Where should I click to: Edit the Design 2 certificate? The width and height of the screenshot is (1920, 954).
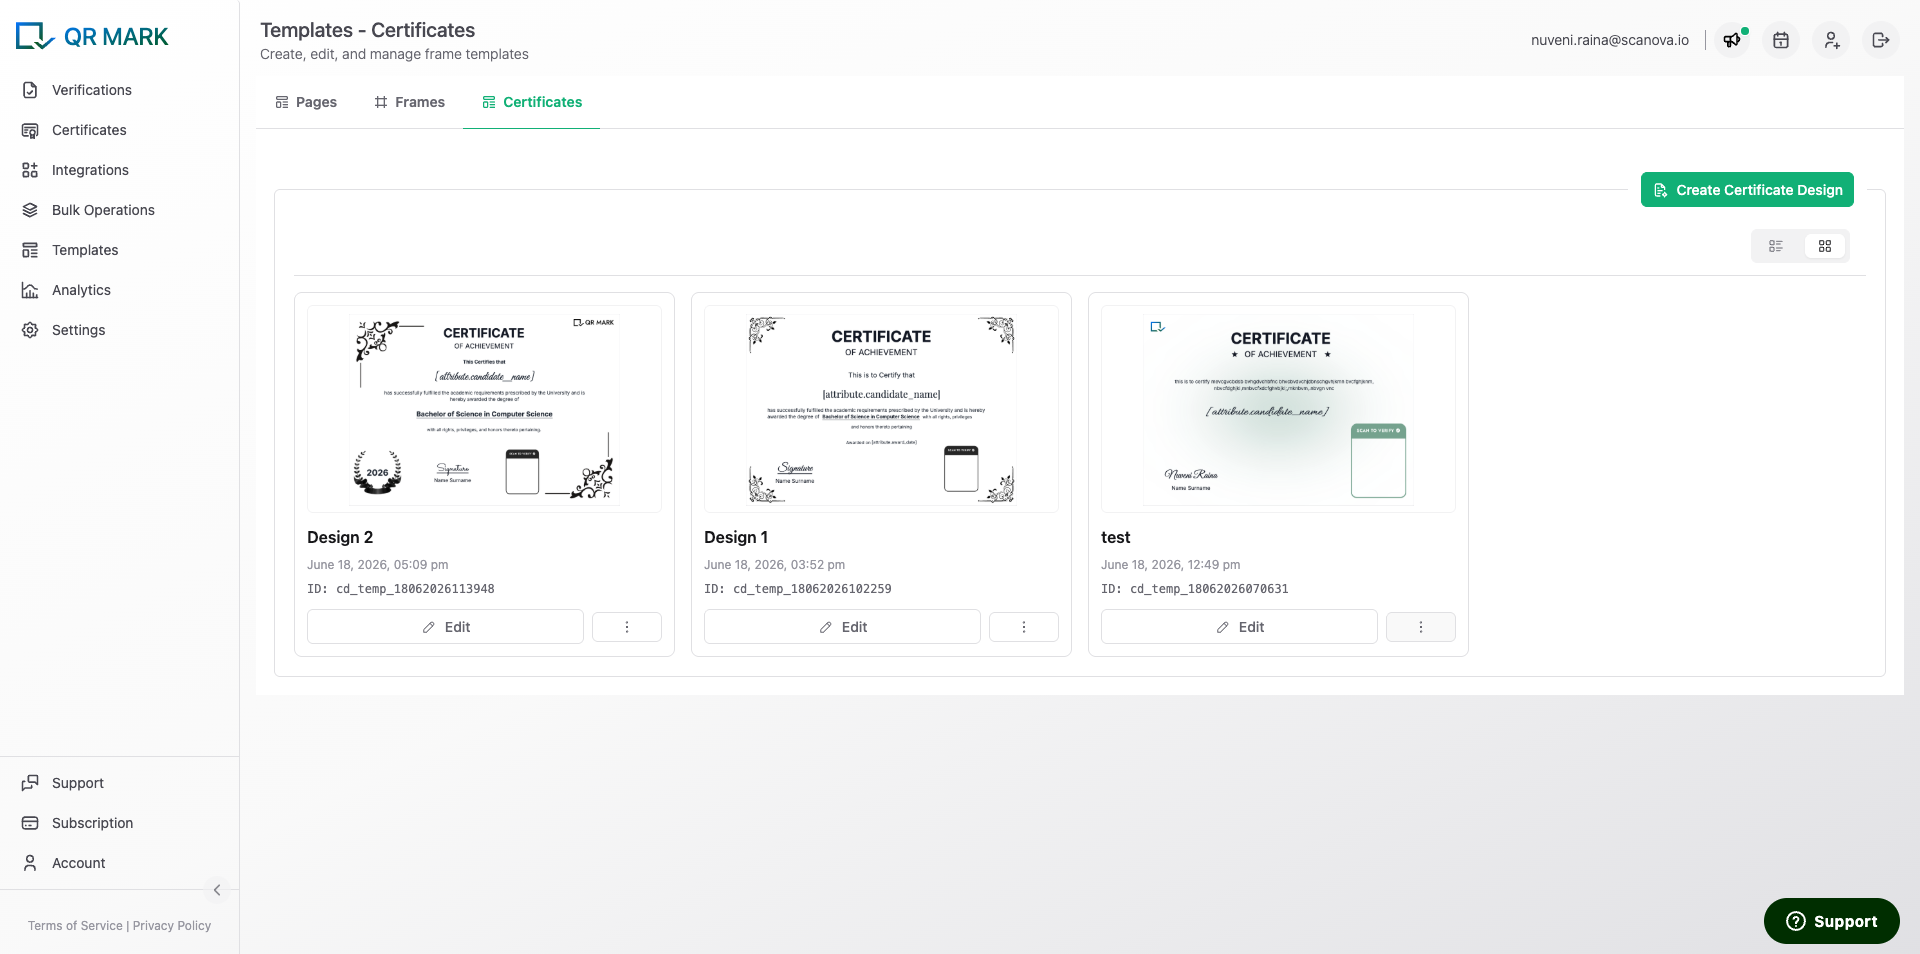(x=445, y=627)
